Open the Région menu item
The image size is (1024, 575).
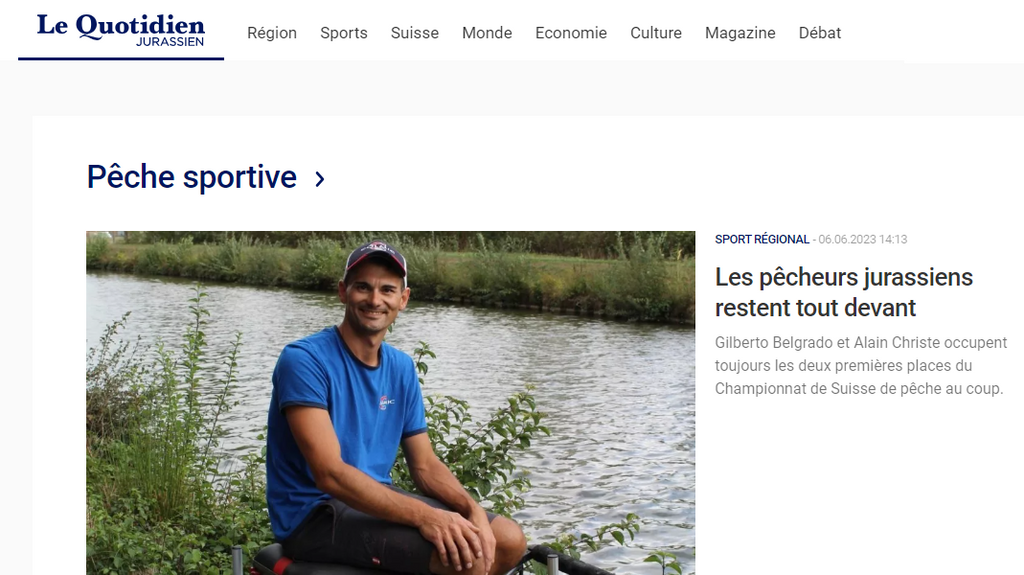272,33
